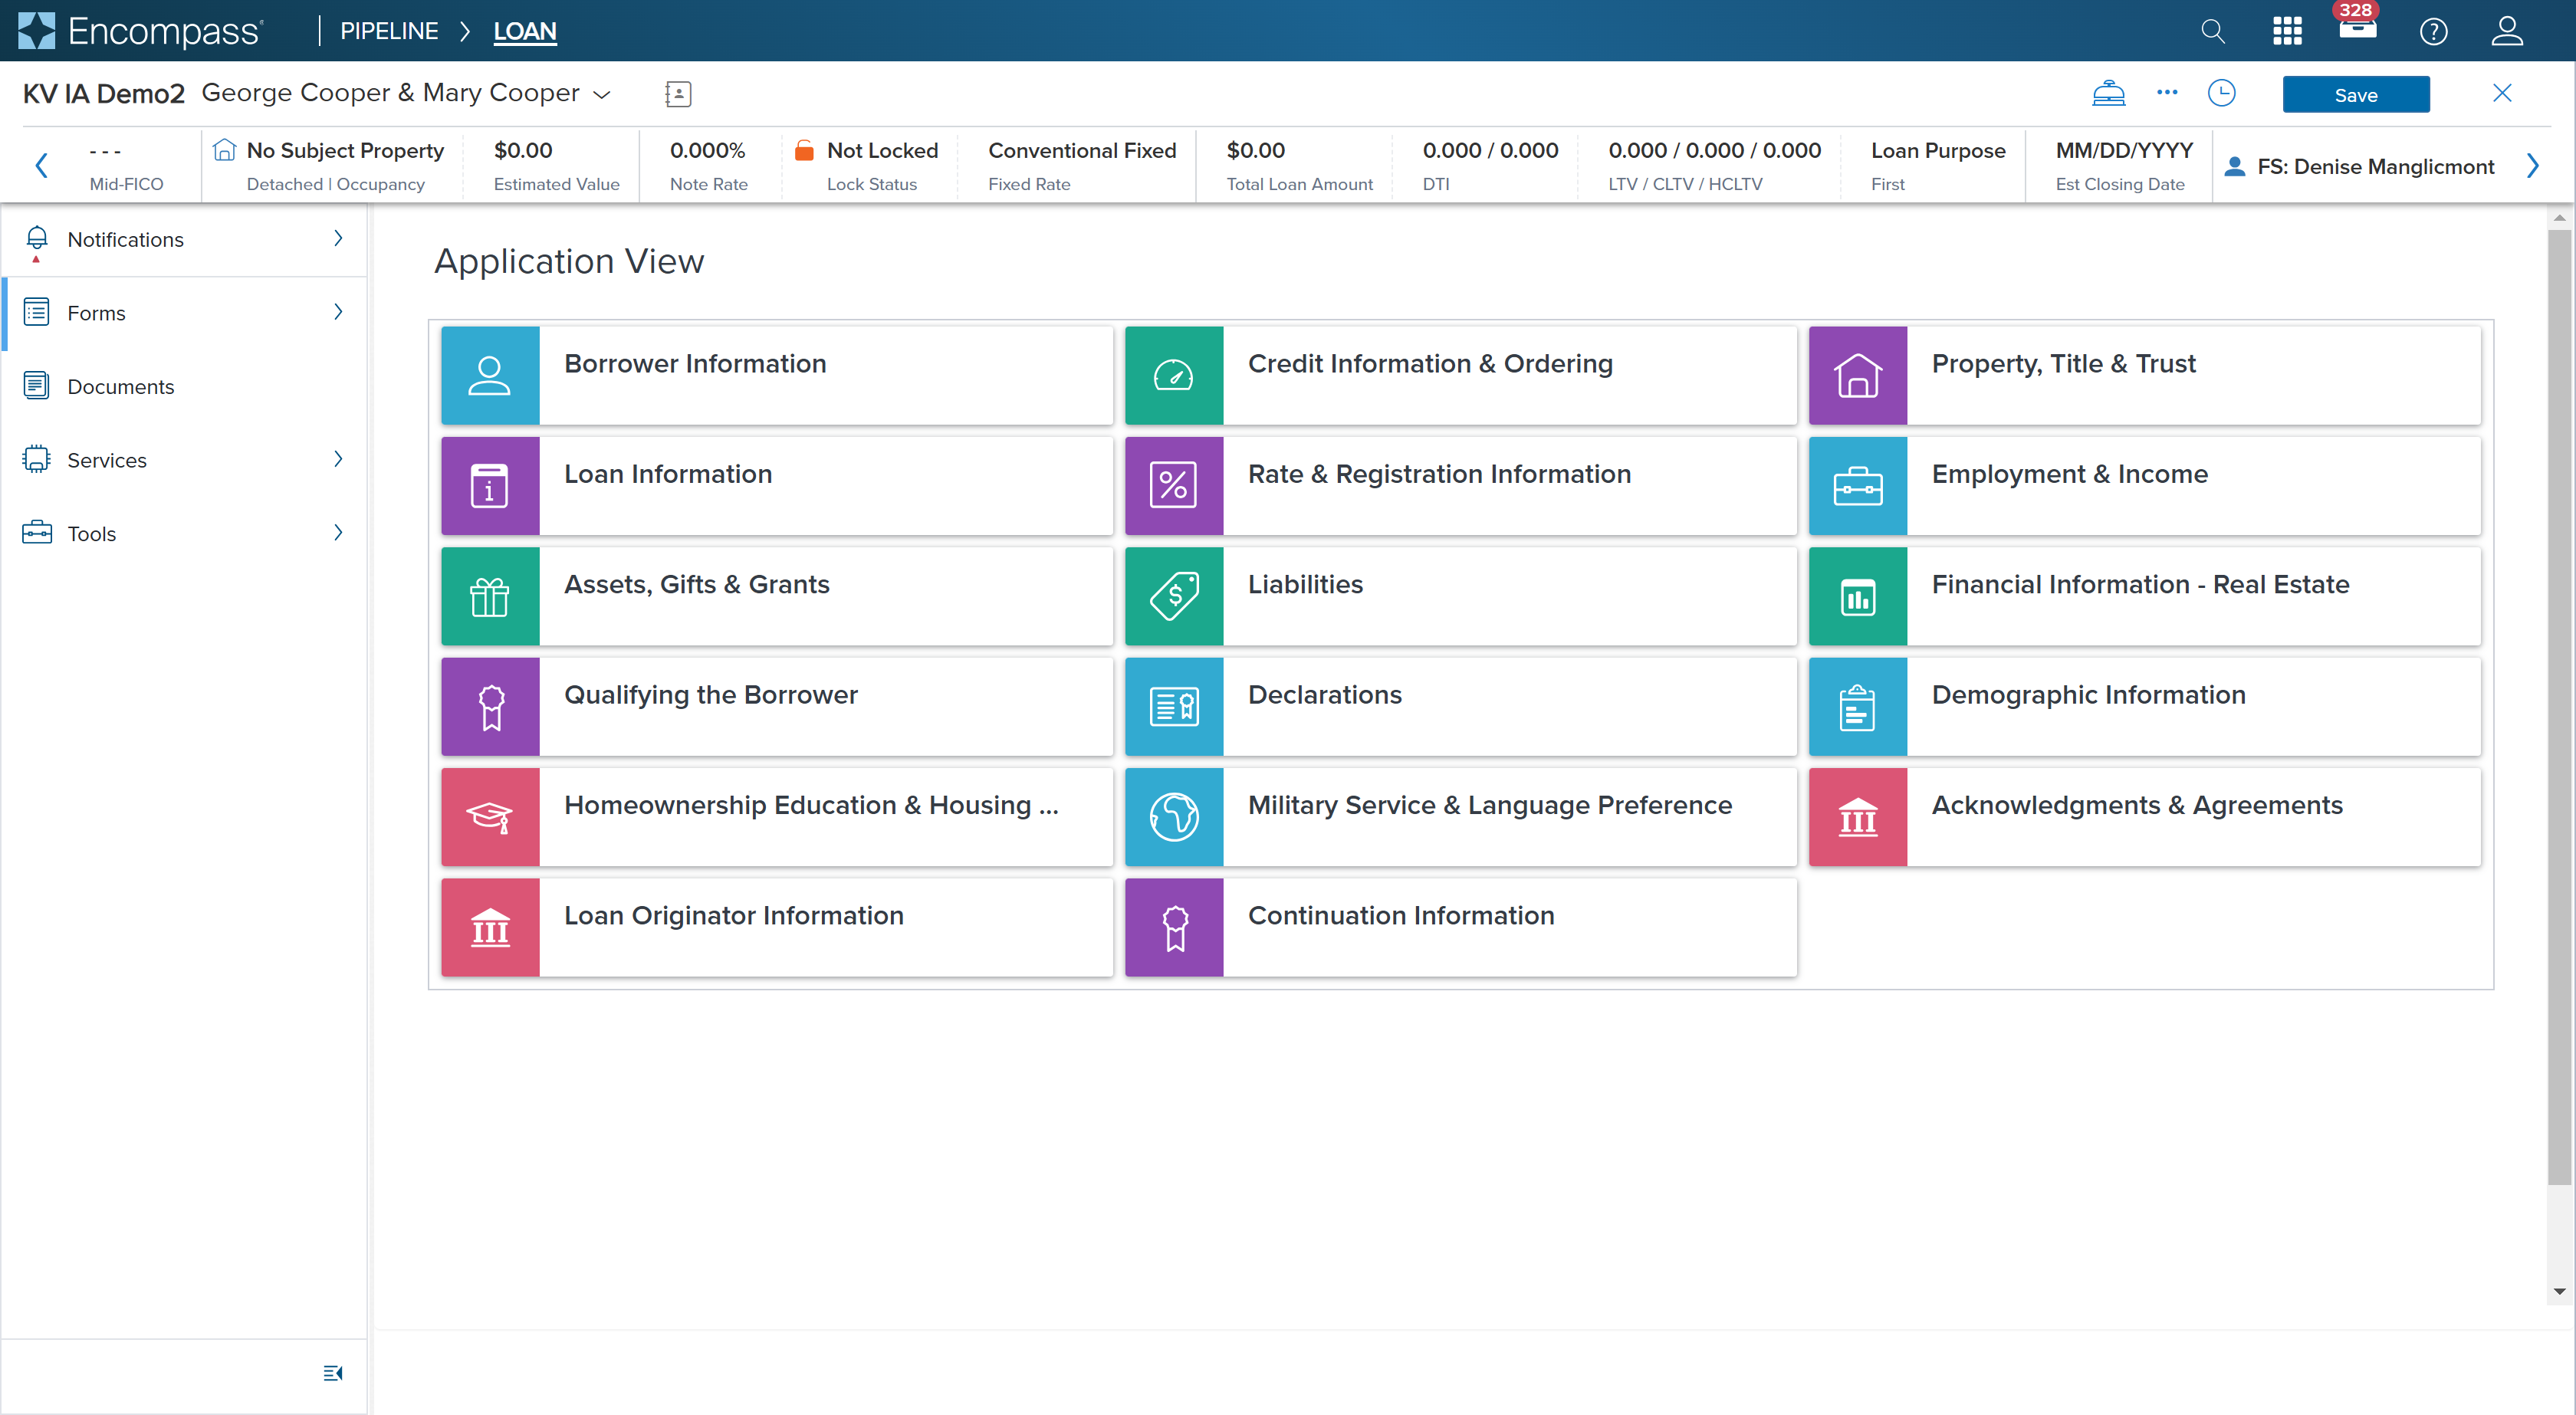Go to PIPELINE in breadcrumb
This screenshot has height=1415, width=2576.
coord(389,31)
